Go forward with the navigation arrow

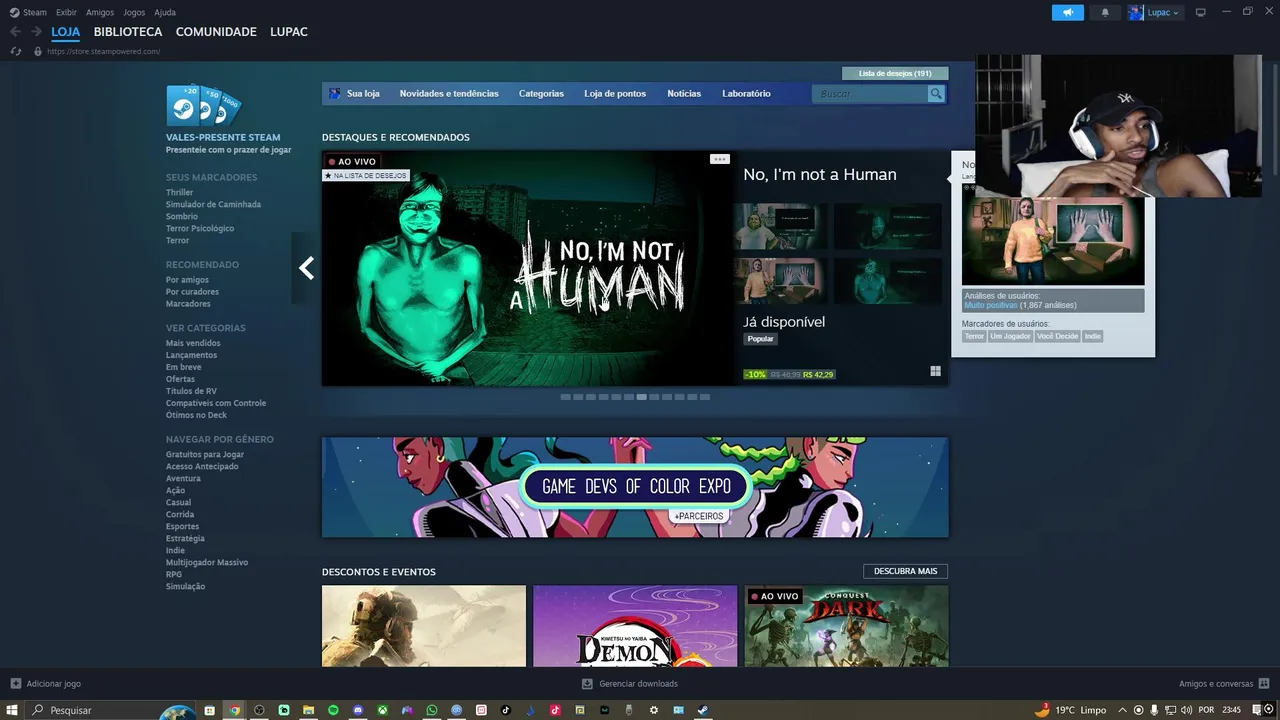click(36, 32)
